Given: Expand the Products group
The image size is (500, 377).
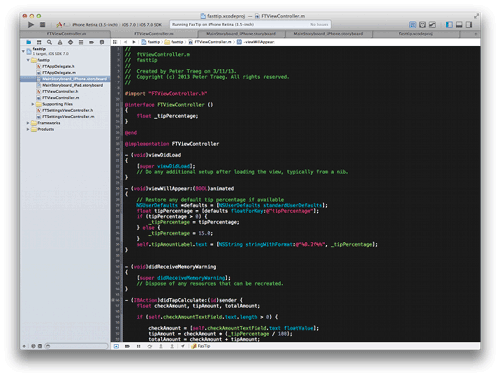Looking at the screenshot, I should [x=28, y=129].
